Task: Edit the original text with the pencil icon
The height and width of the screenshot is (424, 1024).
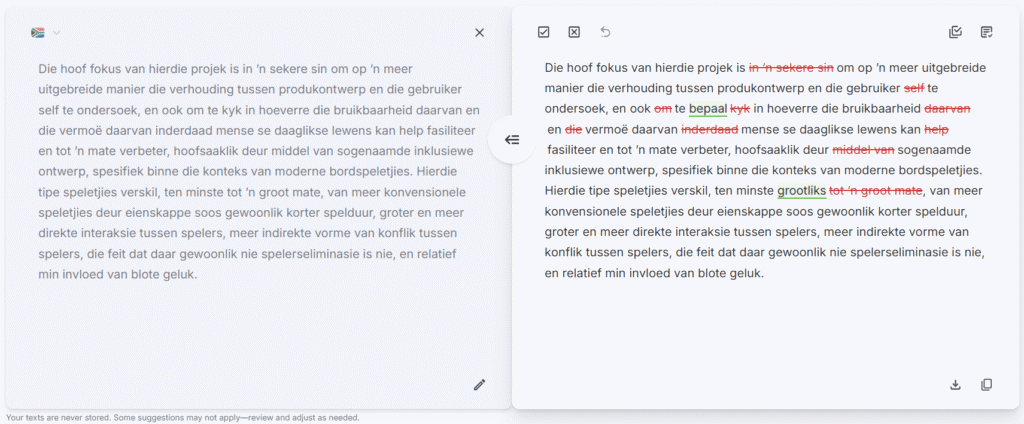Action: [x=479, y=385]
